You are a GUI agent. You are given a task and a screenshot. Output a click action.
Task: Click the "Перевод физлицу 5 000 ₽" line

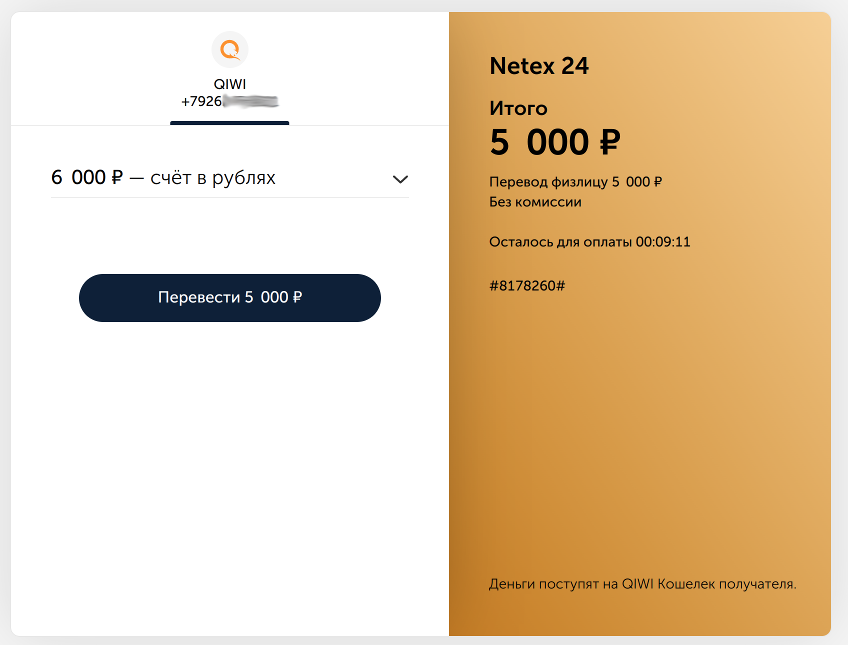coord(576,182)
